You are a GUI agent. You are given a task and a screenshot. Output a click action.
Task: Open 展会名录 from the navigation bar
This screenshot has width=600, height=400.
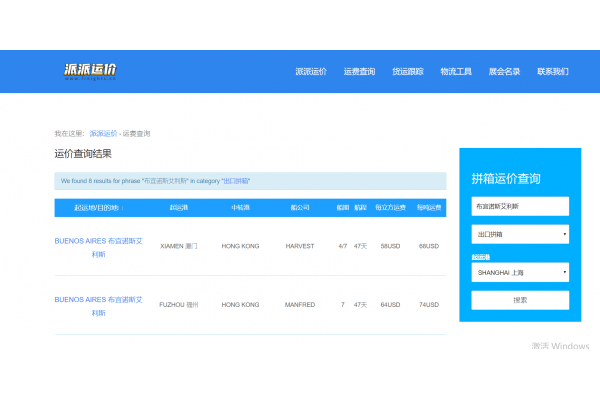[x=504, y=72]
